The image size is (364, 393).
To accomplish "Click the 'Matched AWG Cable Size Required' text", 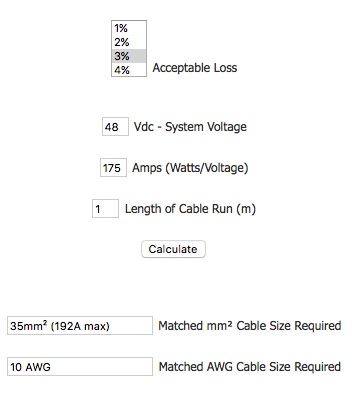I will coord(250,367).
